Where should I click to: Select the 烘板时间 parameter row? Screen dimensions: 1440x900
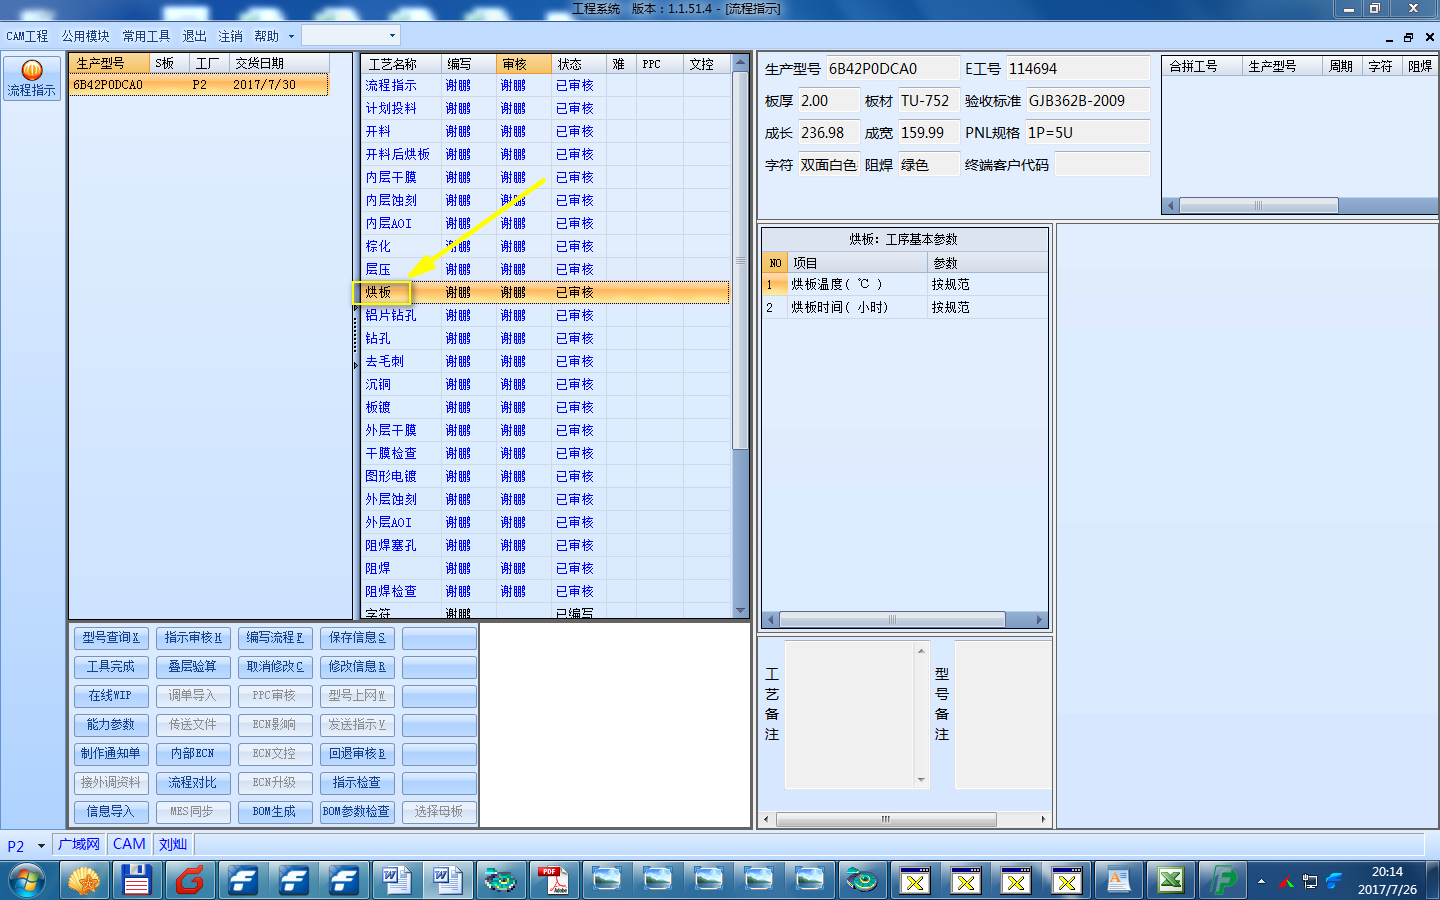tap(905, 308)
